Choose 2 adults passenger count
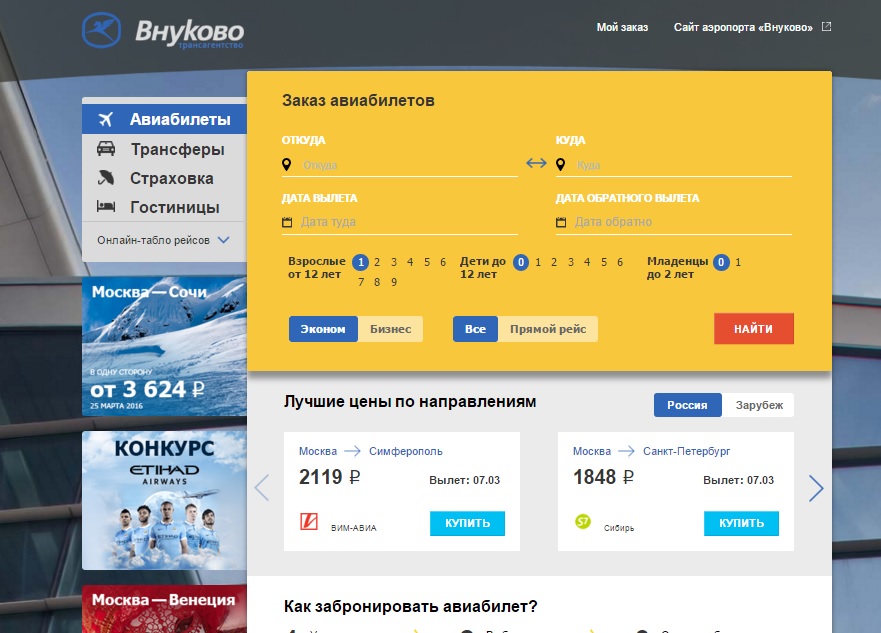This screenshot has height=633, width=881. (x=377, y=262)
